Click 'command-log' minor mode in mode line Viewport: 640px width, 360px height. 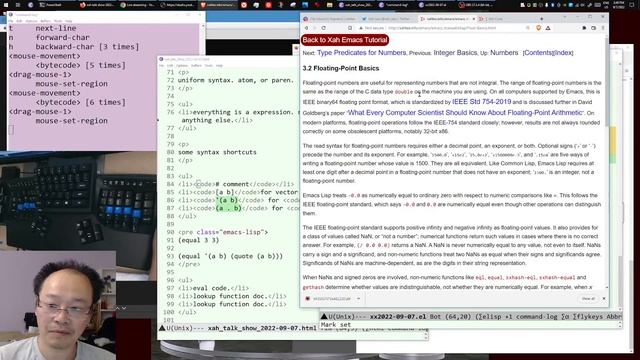[x=536, y=316]
